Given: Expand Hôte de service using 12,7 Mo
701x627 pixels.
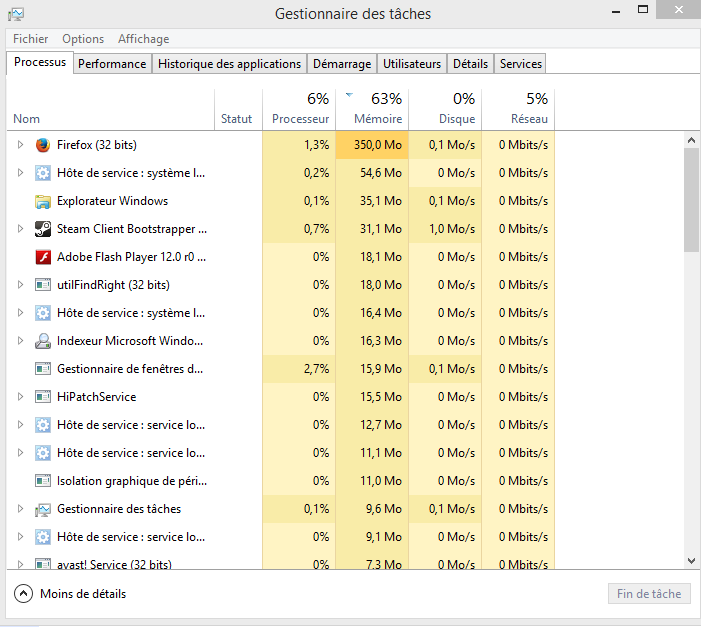Looking at the screenshot, I should (x=20, y=424).
